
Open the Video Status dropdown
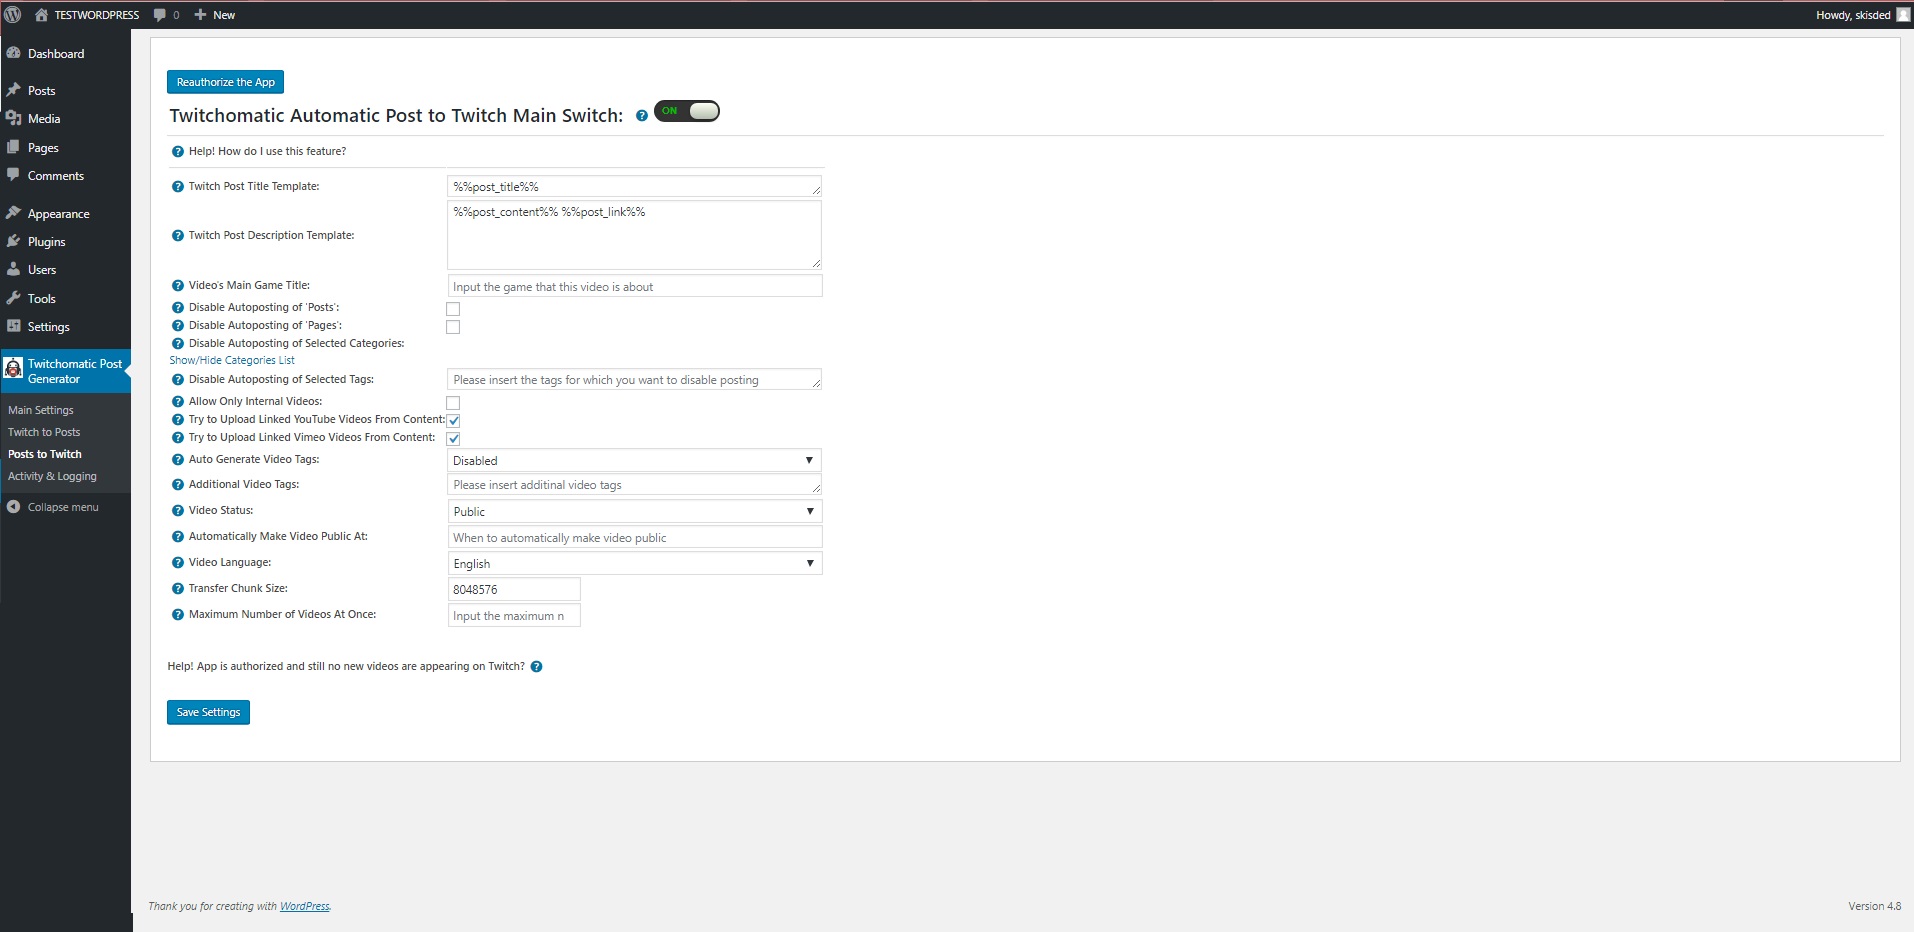pyautogui.click(x=635, y=511)
